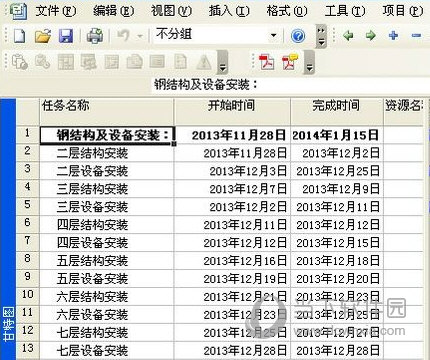The image size is (430, 360).
Task: Select task cell 六层结构安装
Action: [107, 297]
